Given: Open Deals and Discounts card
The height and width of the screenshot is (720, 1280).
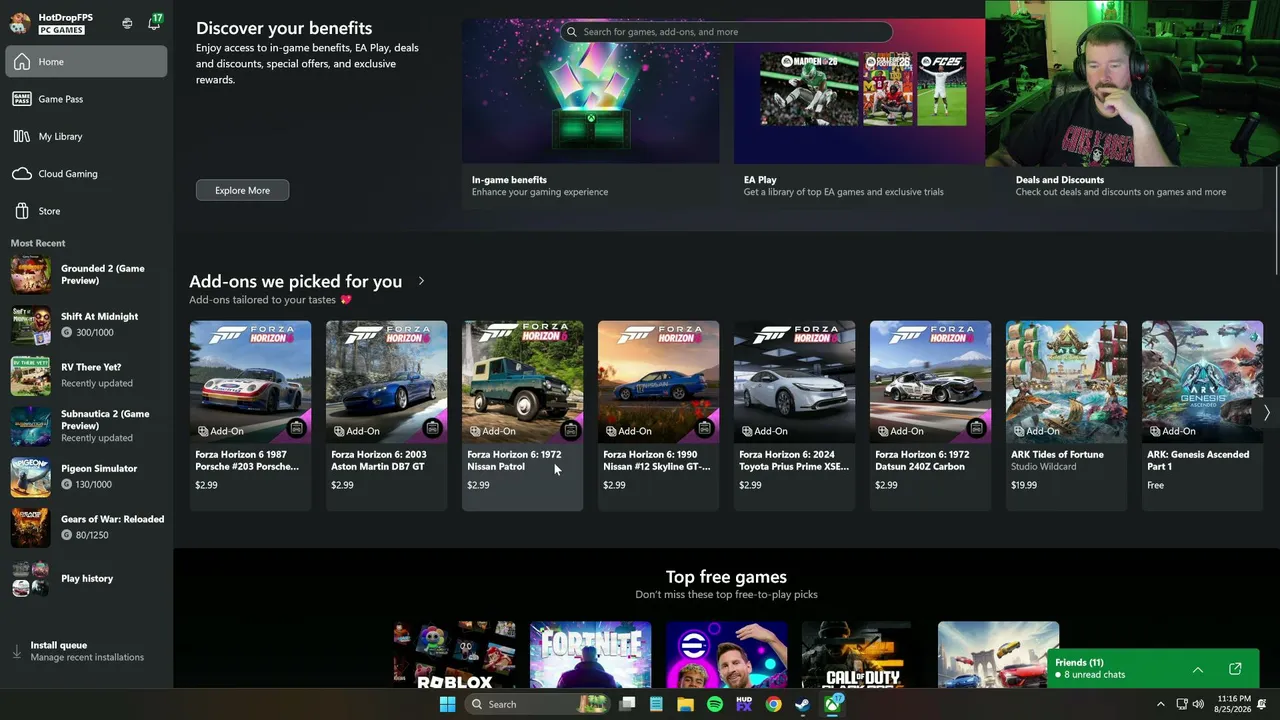Looking at the screenshot, I should click(x=1134, y=186).
